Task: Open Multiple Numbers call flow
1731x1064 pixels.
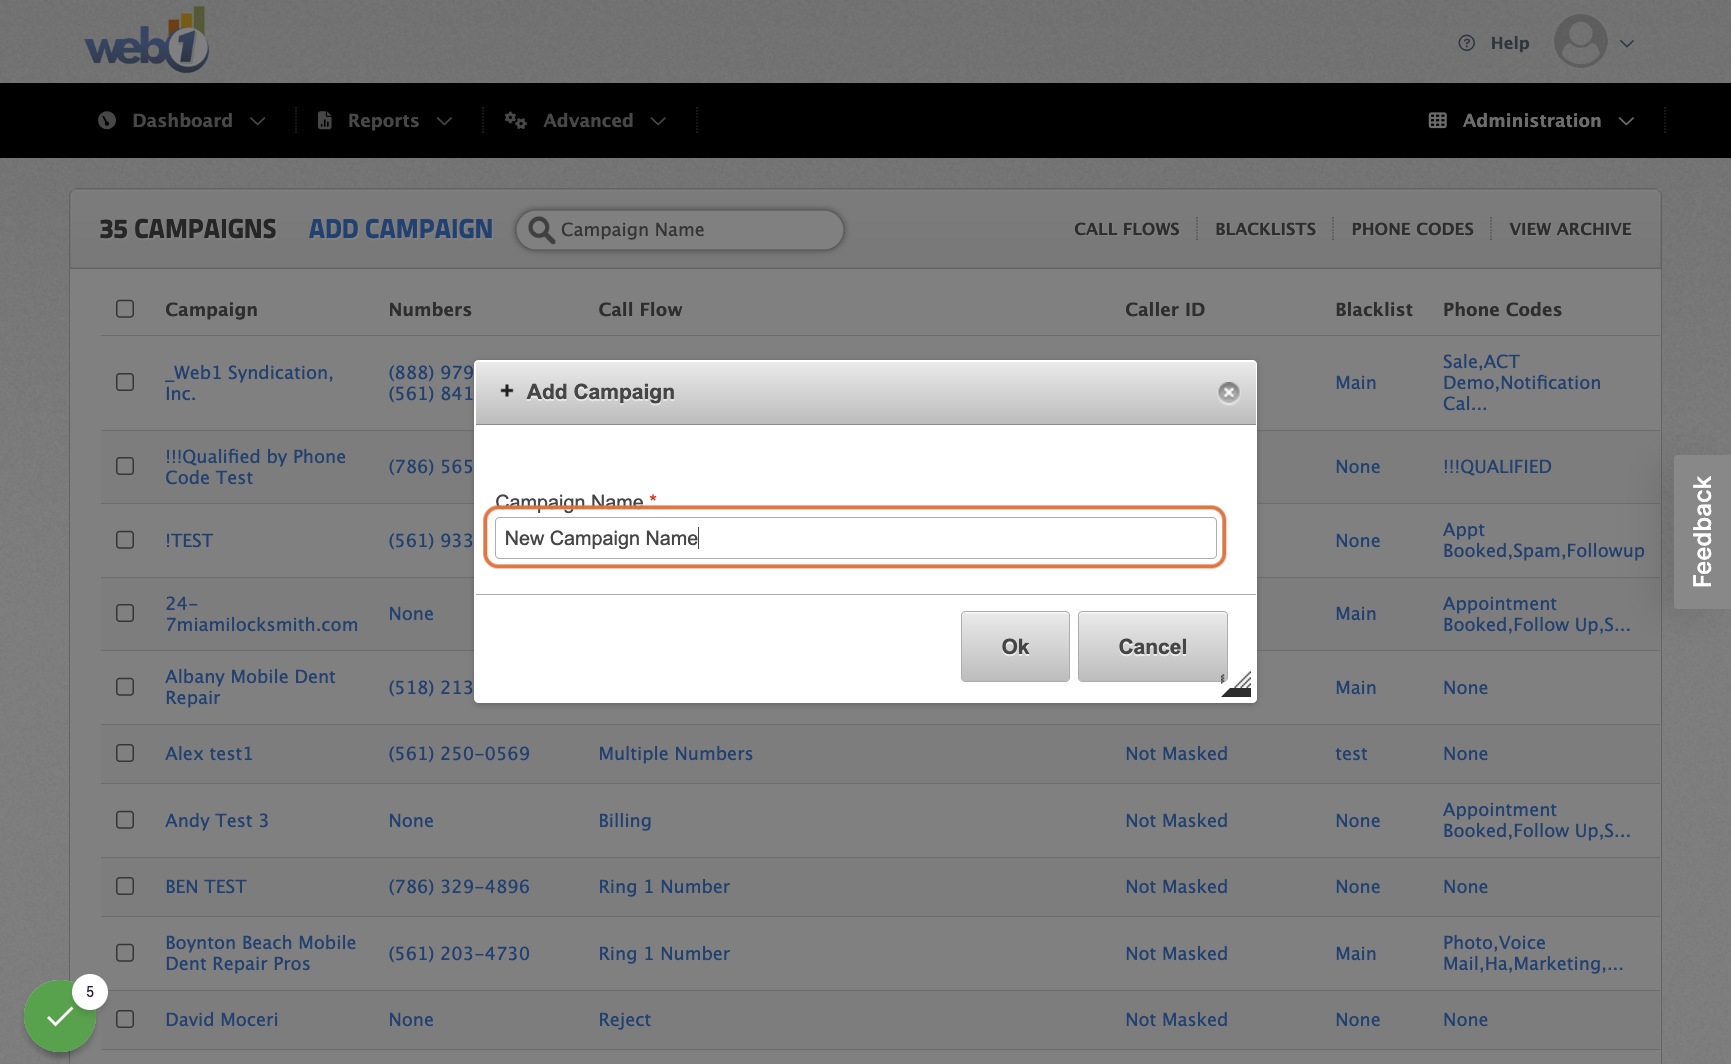Action: click(675, 753)
